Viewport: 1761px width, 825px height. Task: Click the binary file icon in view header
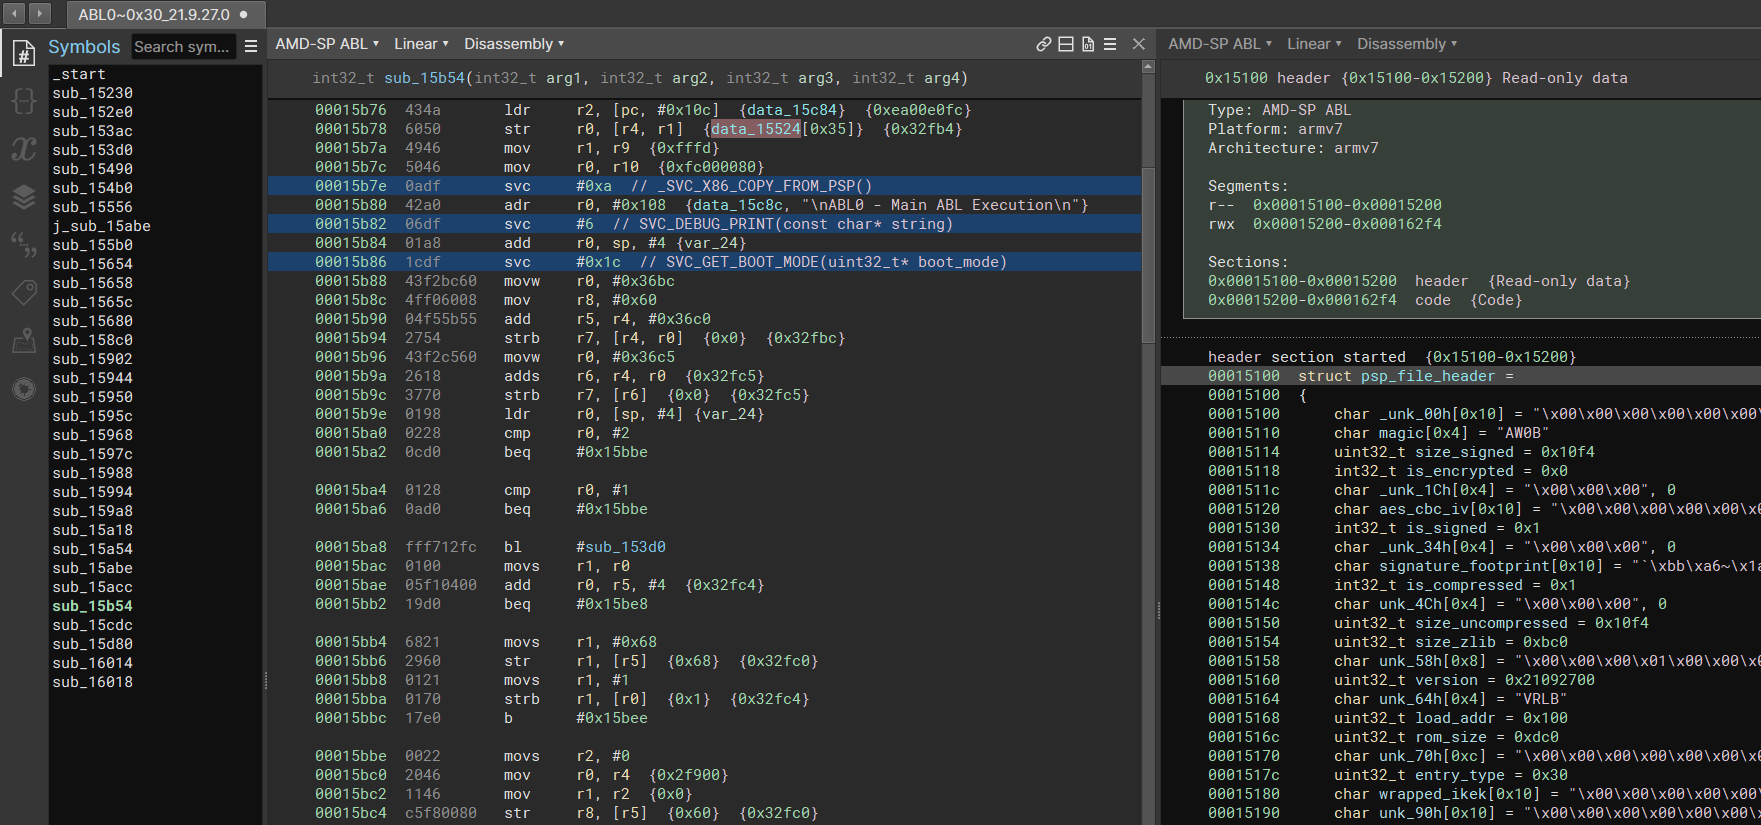coord(1088,44)
